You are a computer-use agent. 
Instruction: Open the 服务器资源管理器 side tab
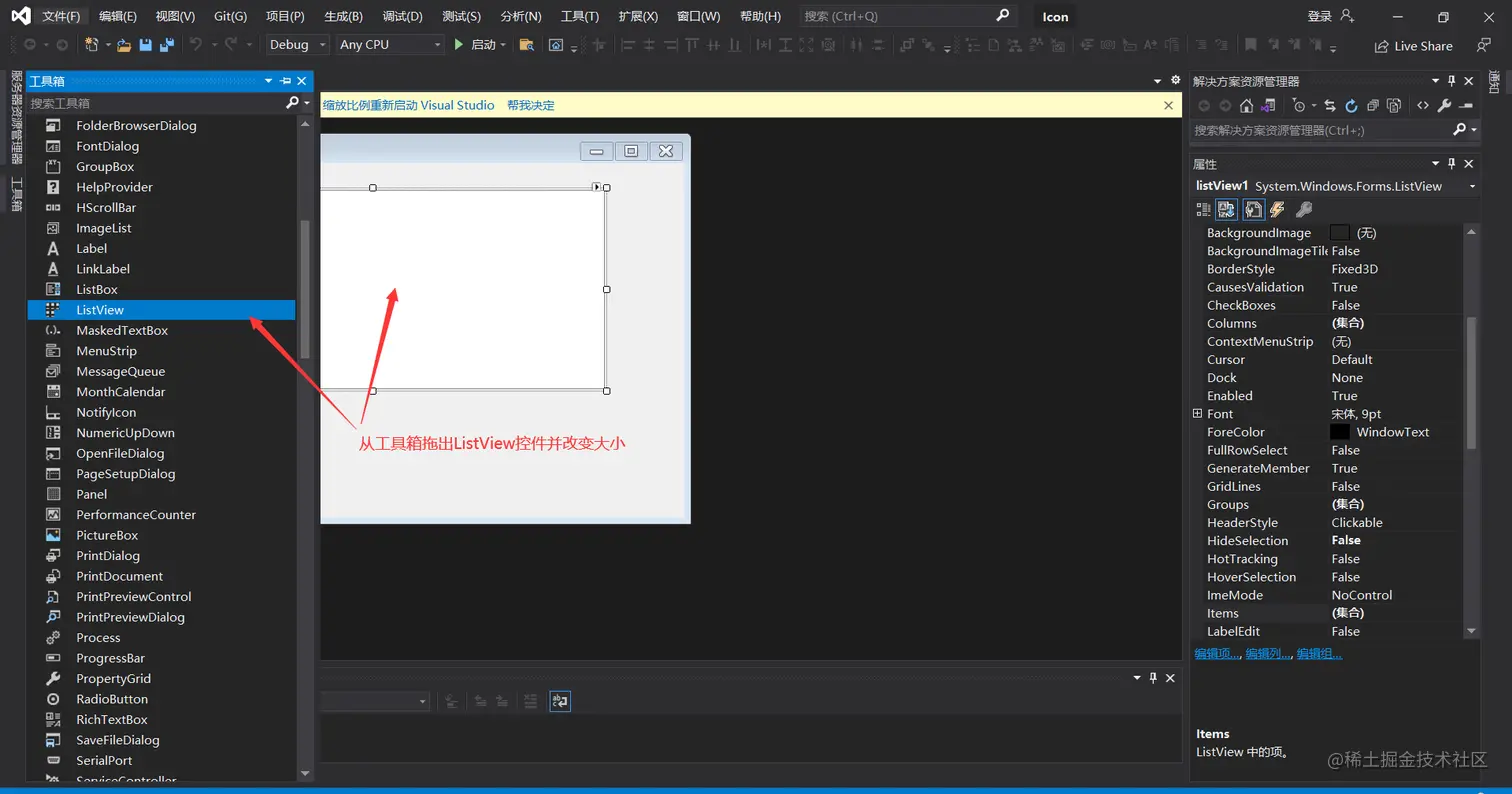click(16, 117)
